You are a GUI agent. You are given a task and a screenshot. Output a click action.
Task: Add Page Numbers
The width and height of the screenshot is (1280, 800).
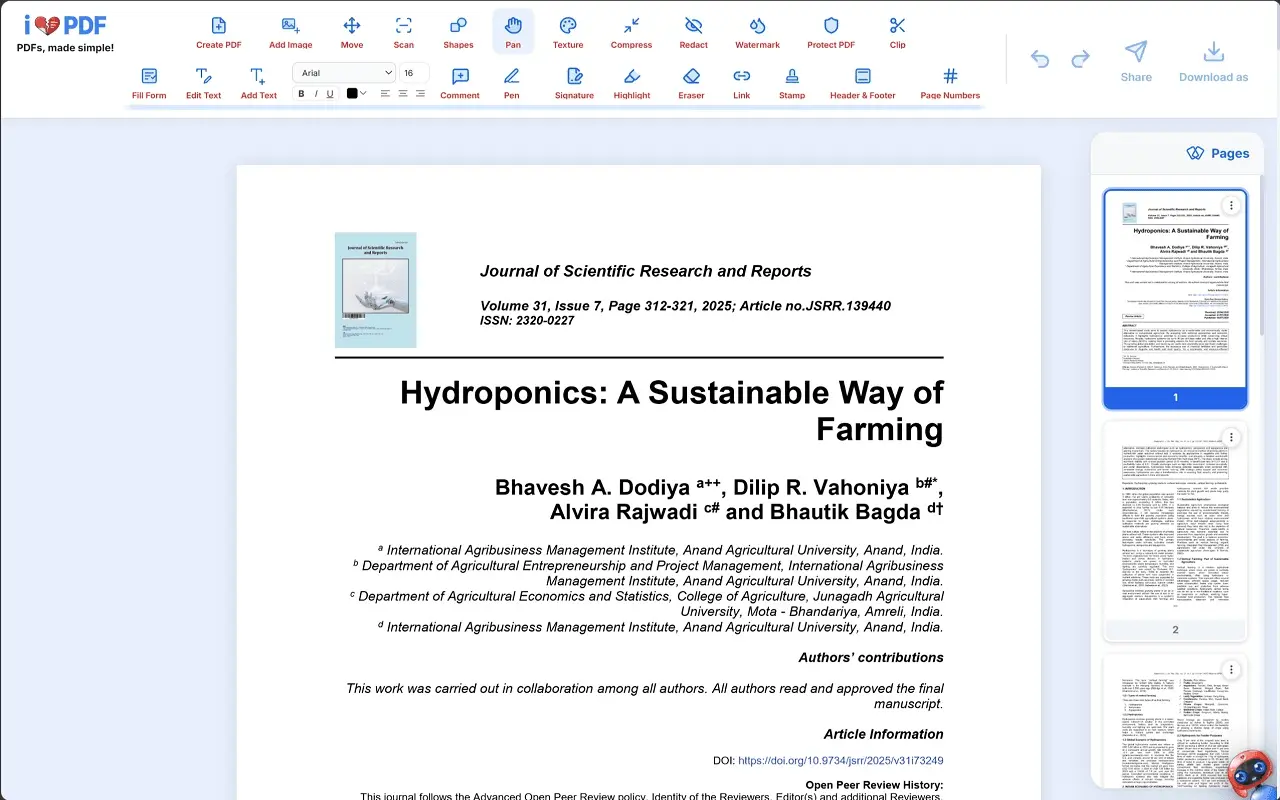(x=950, y=83)
